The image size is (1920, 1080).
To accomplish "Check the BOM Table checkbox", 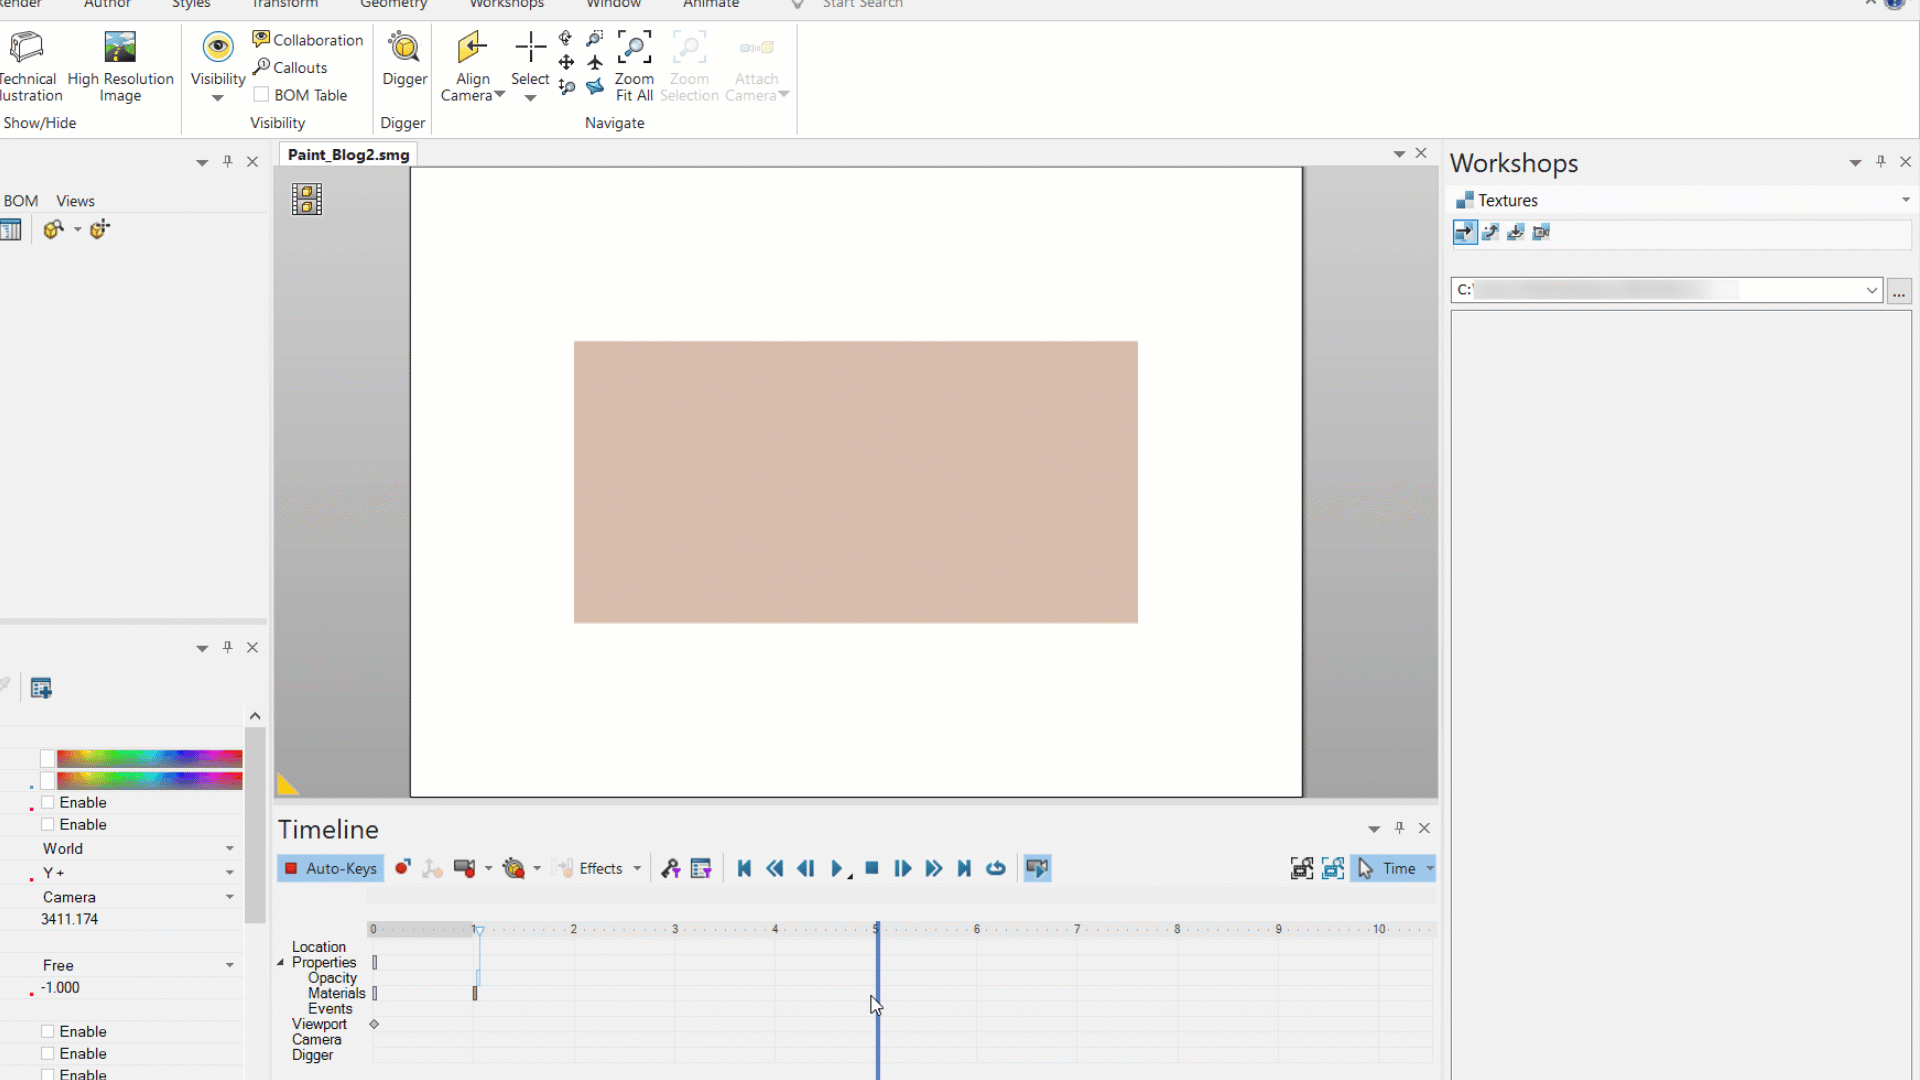I will click(261, 95).
